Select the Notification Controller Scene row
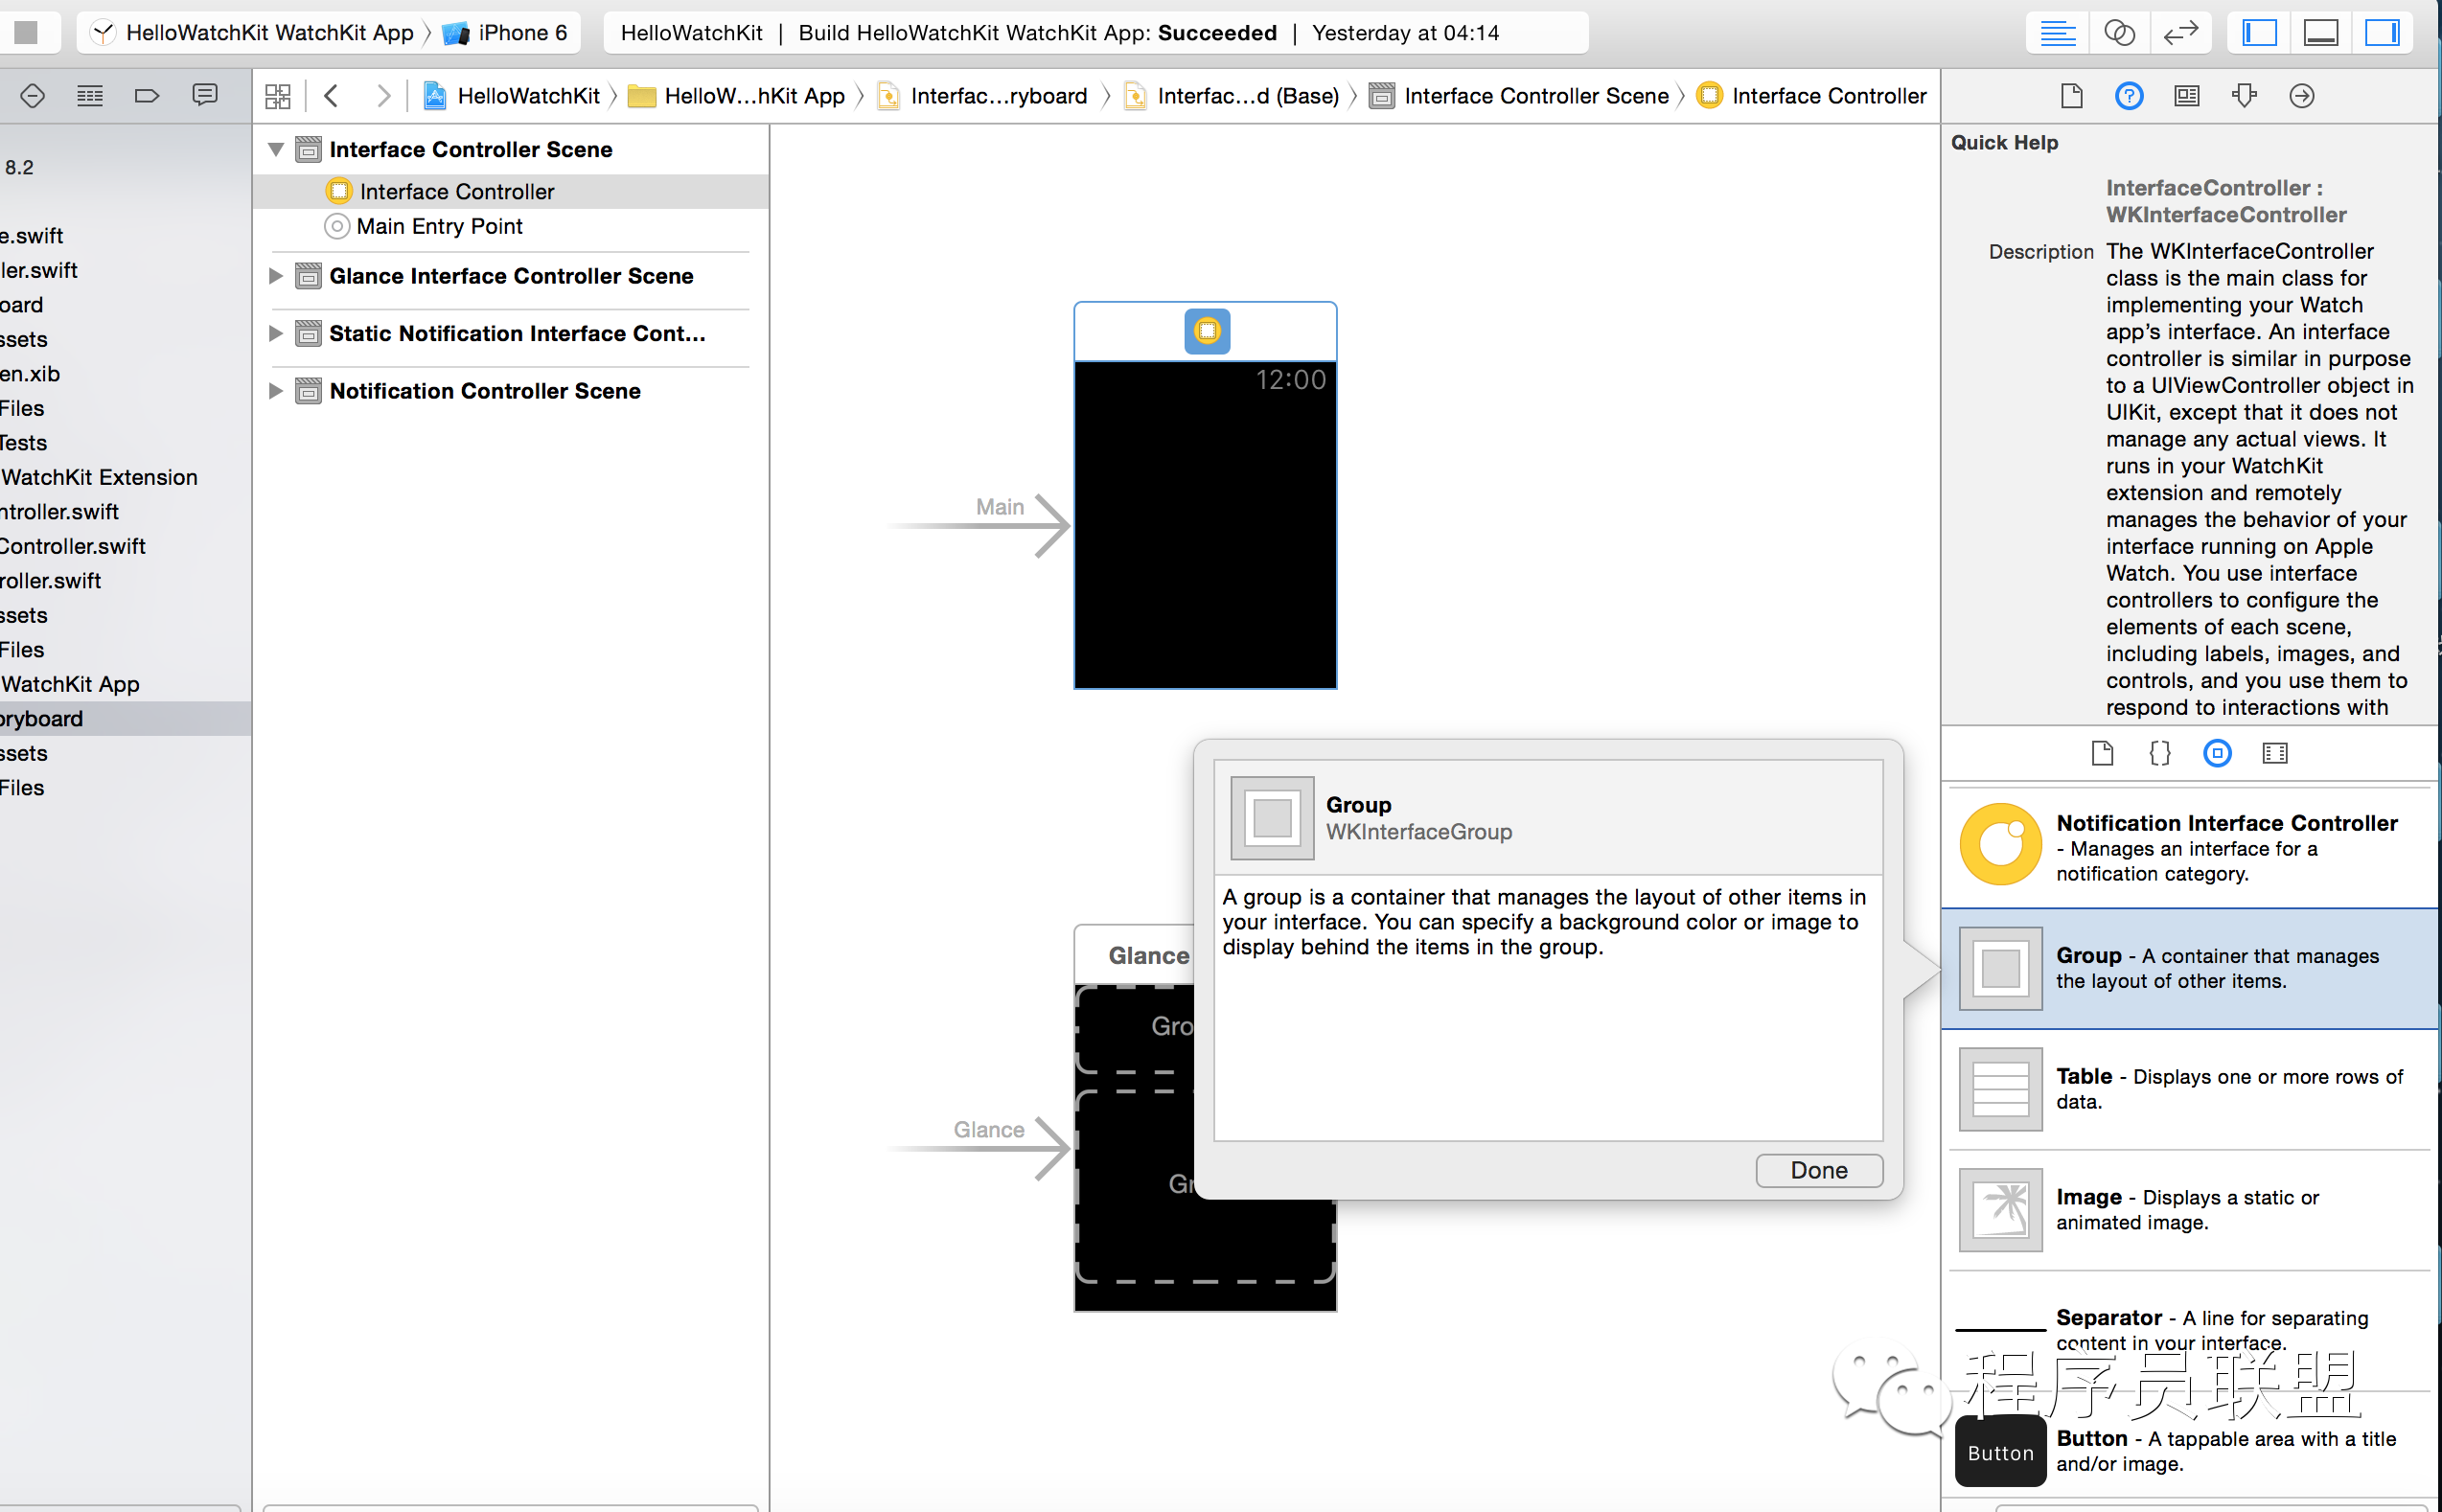2442x1512 pixels. click(511, 391)
